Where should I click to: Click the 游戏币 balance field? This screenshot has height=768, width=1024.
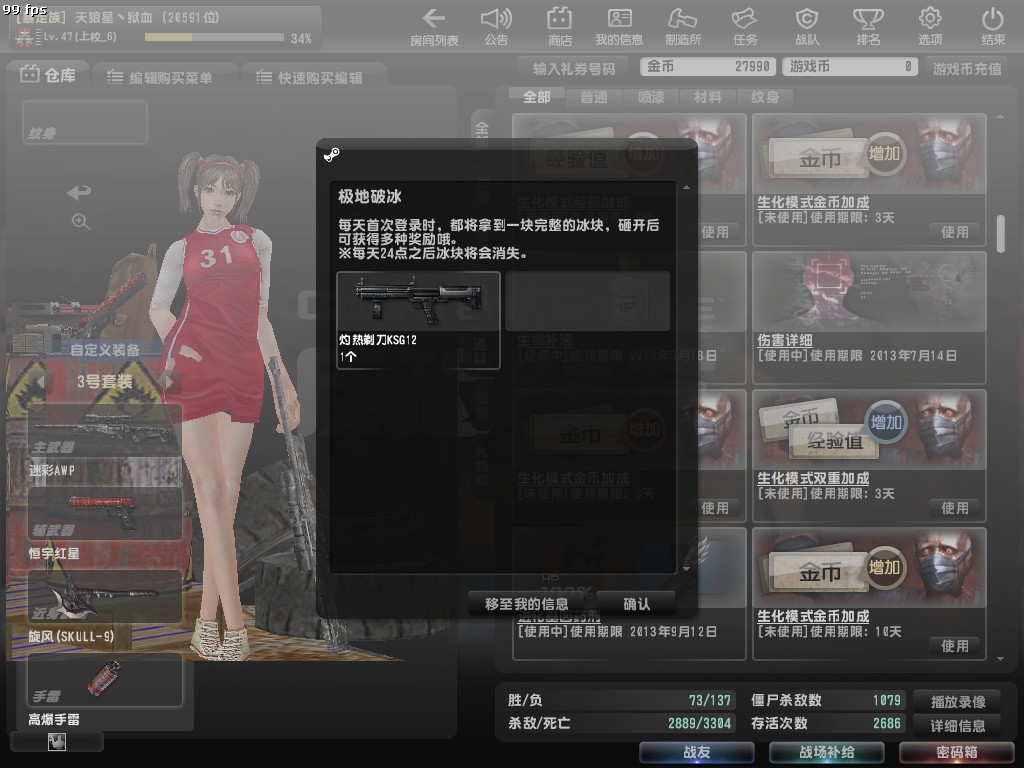[x=850, y=66]
